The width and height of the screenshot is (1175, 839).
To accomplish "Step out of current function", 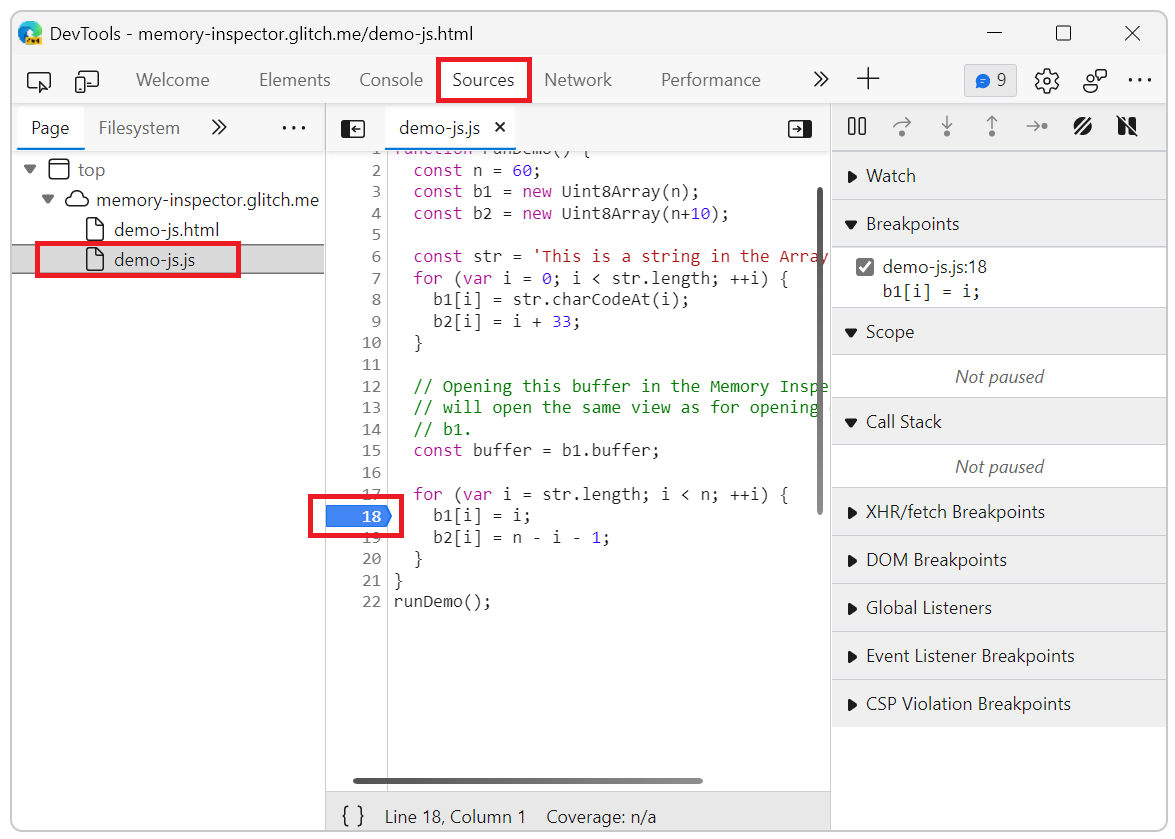I will point(992,127).
